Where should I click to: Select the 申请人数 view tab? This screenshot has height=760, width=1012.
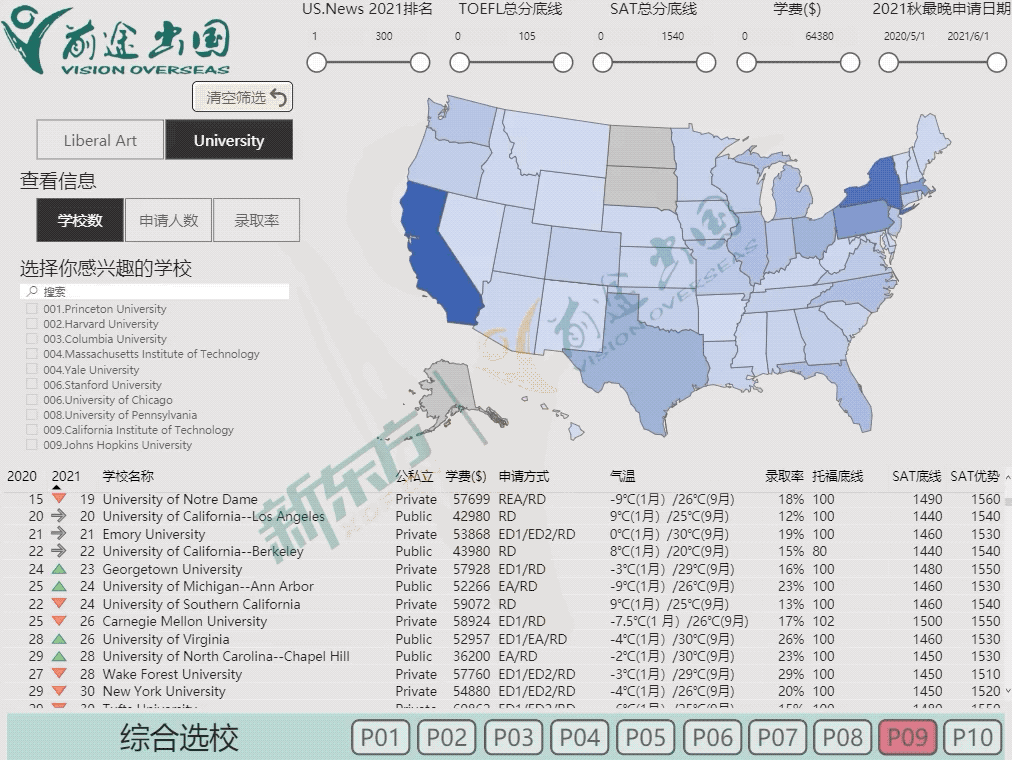click(x=168, y=220)
